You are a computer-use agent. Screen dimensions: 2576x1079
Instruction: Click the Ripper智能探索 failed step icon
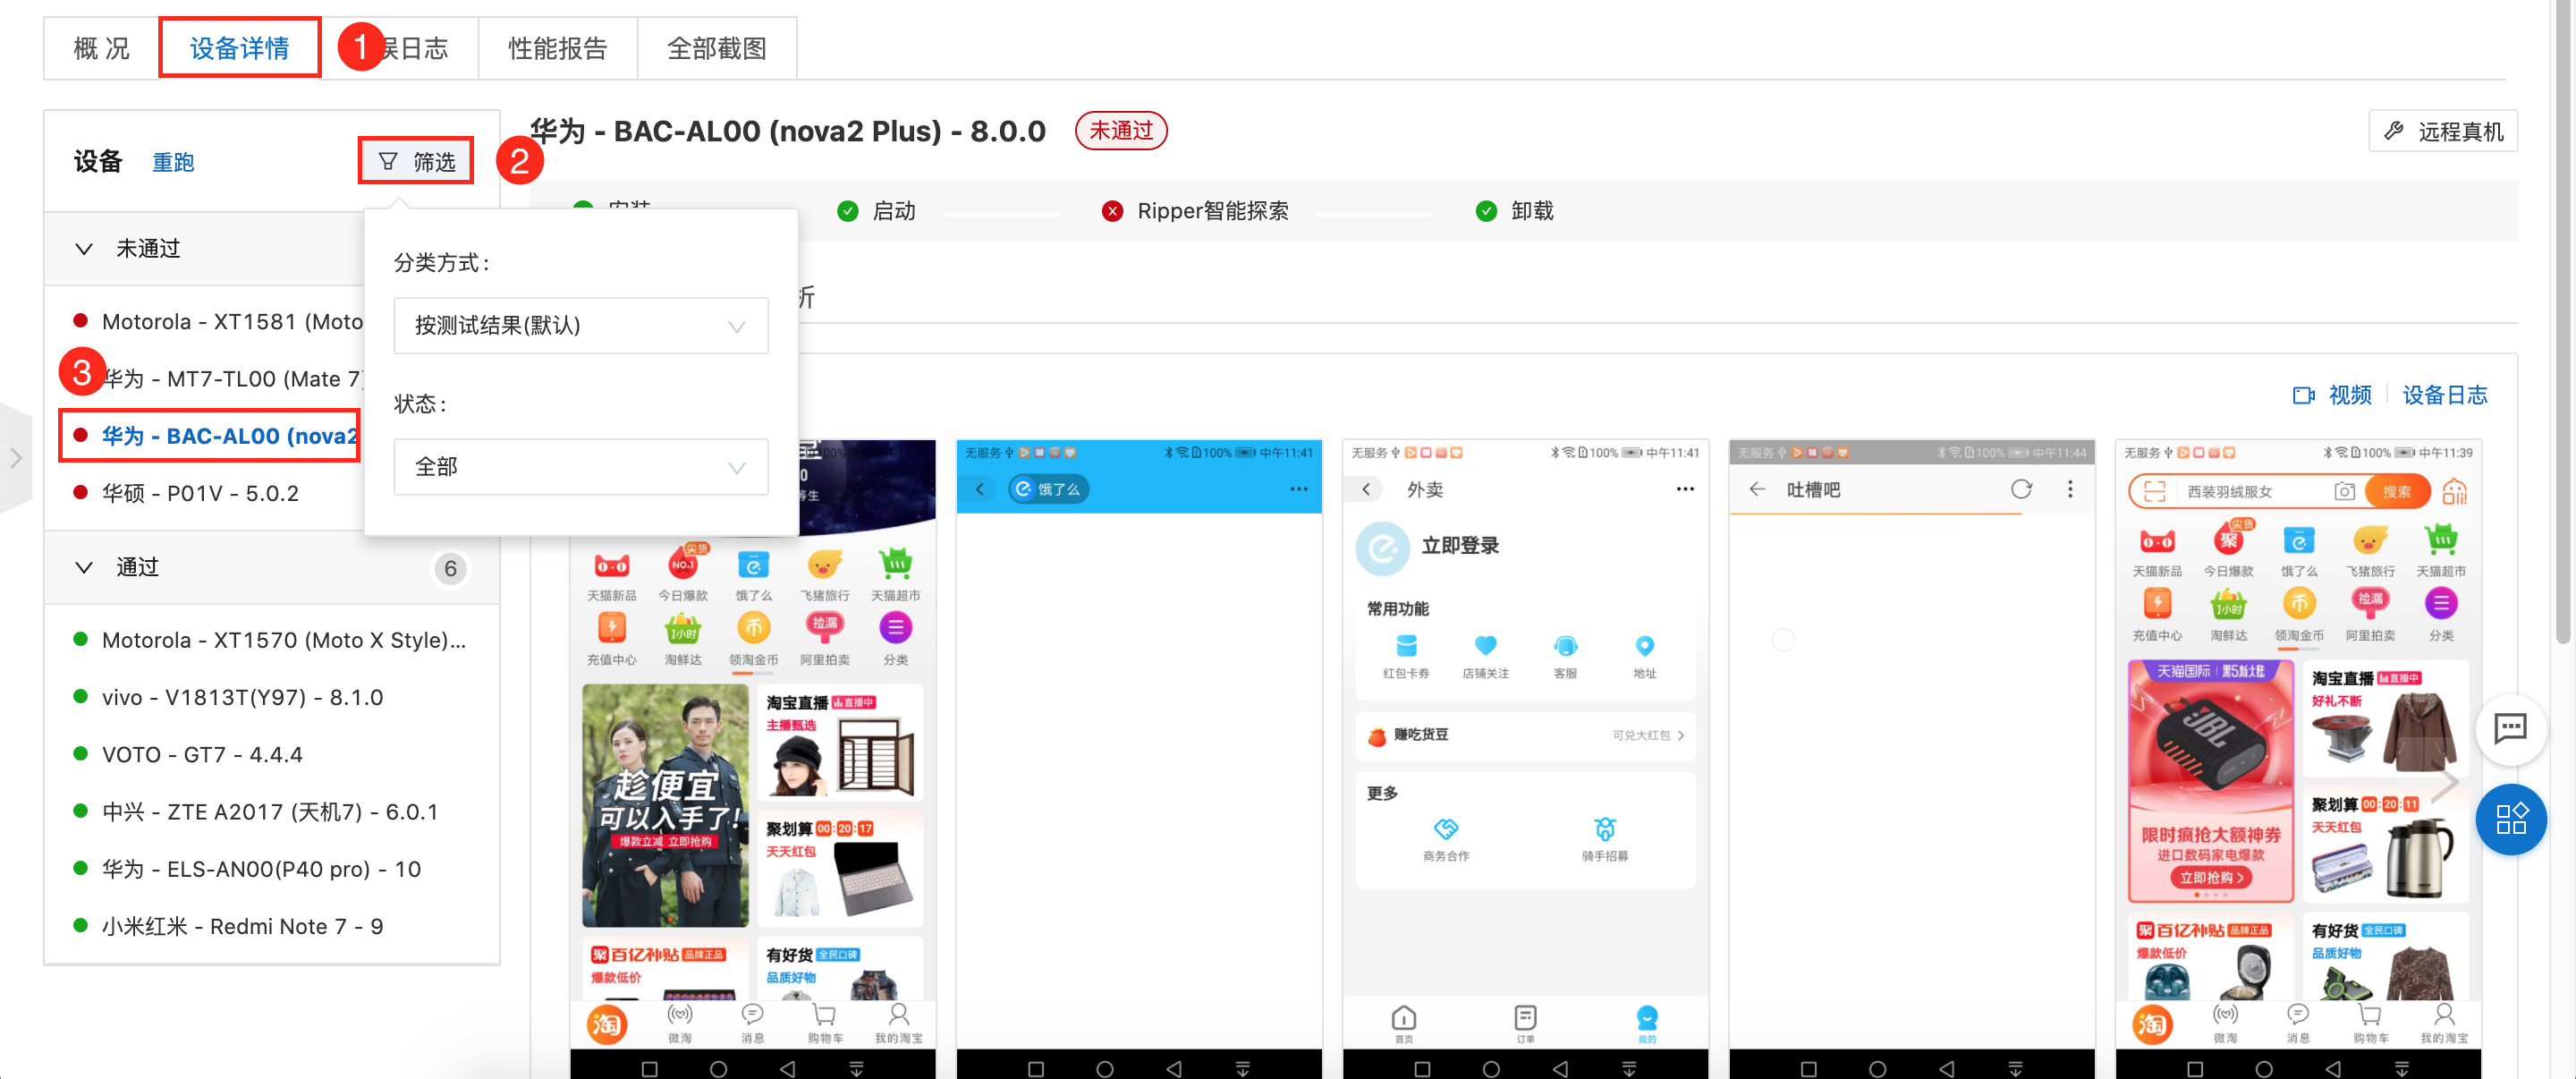(1112, 211)
